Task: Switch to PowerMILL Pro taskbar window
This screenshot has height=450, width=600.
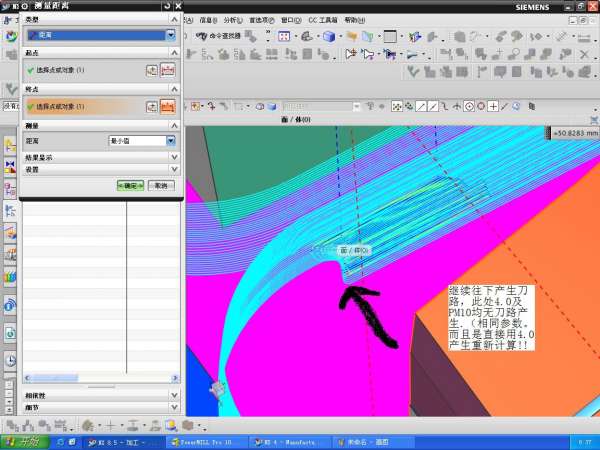Action: coord(204,441)
